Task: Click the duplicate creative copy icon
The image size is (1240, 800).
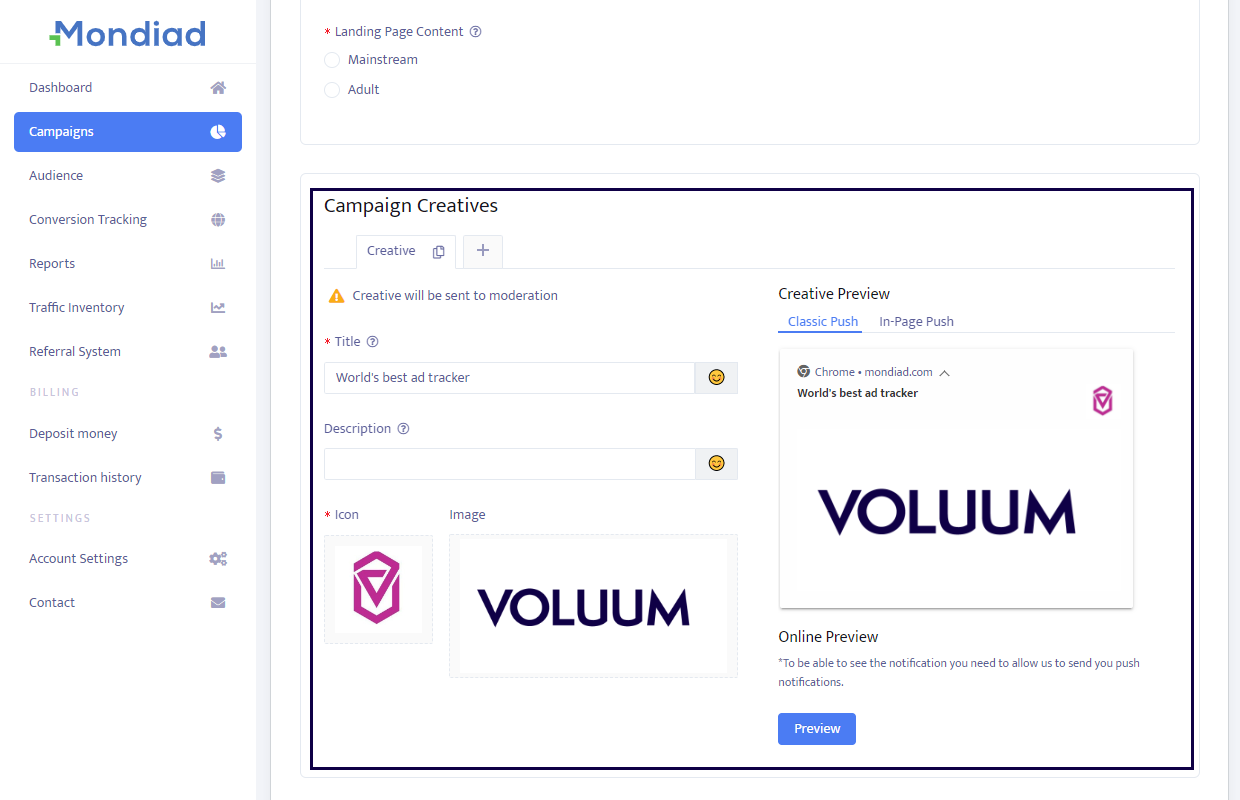Action: point(438,252)
